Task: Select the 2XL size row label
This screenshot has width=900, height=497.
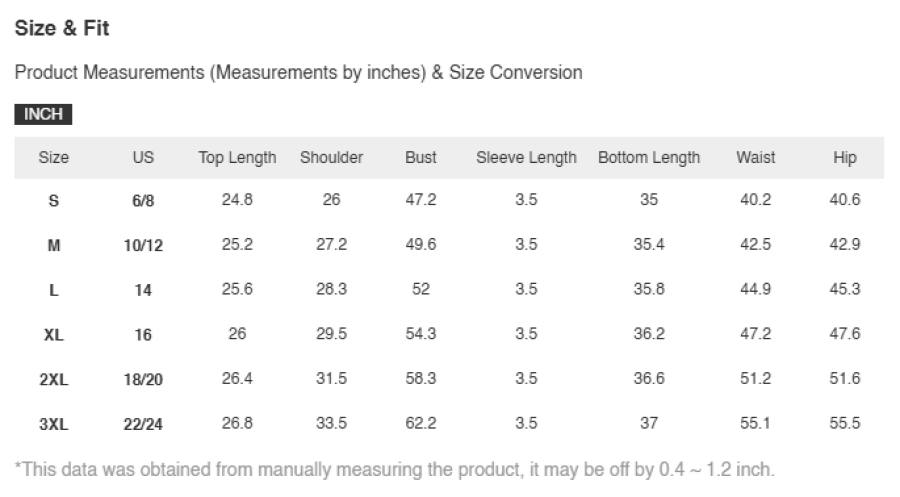Action: click(x=53, y=380)
